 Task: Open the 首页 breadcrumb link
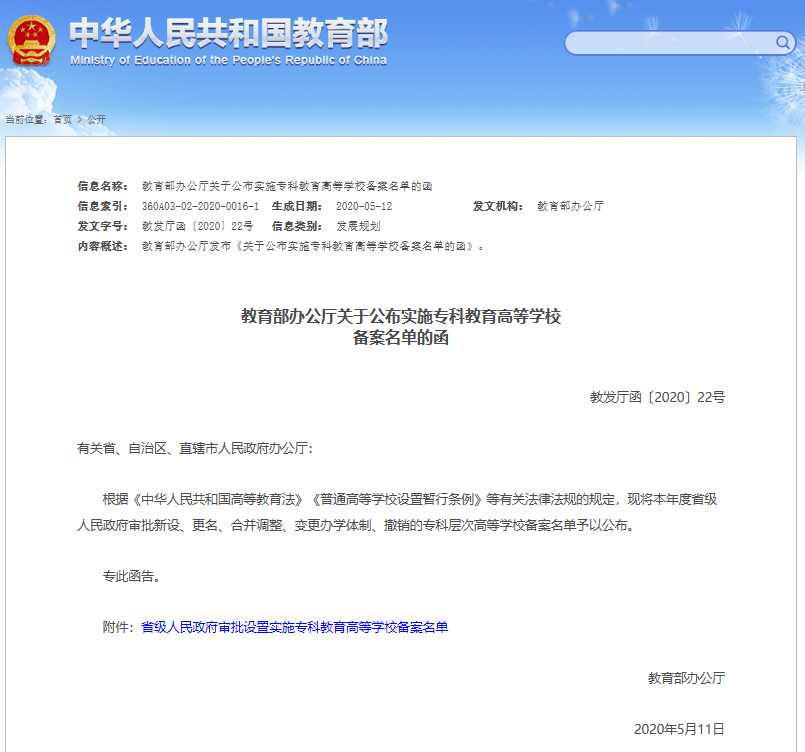[x=63, y=120]
